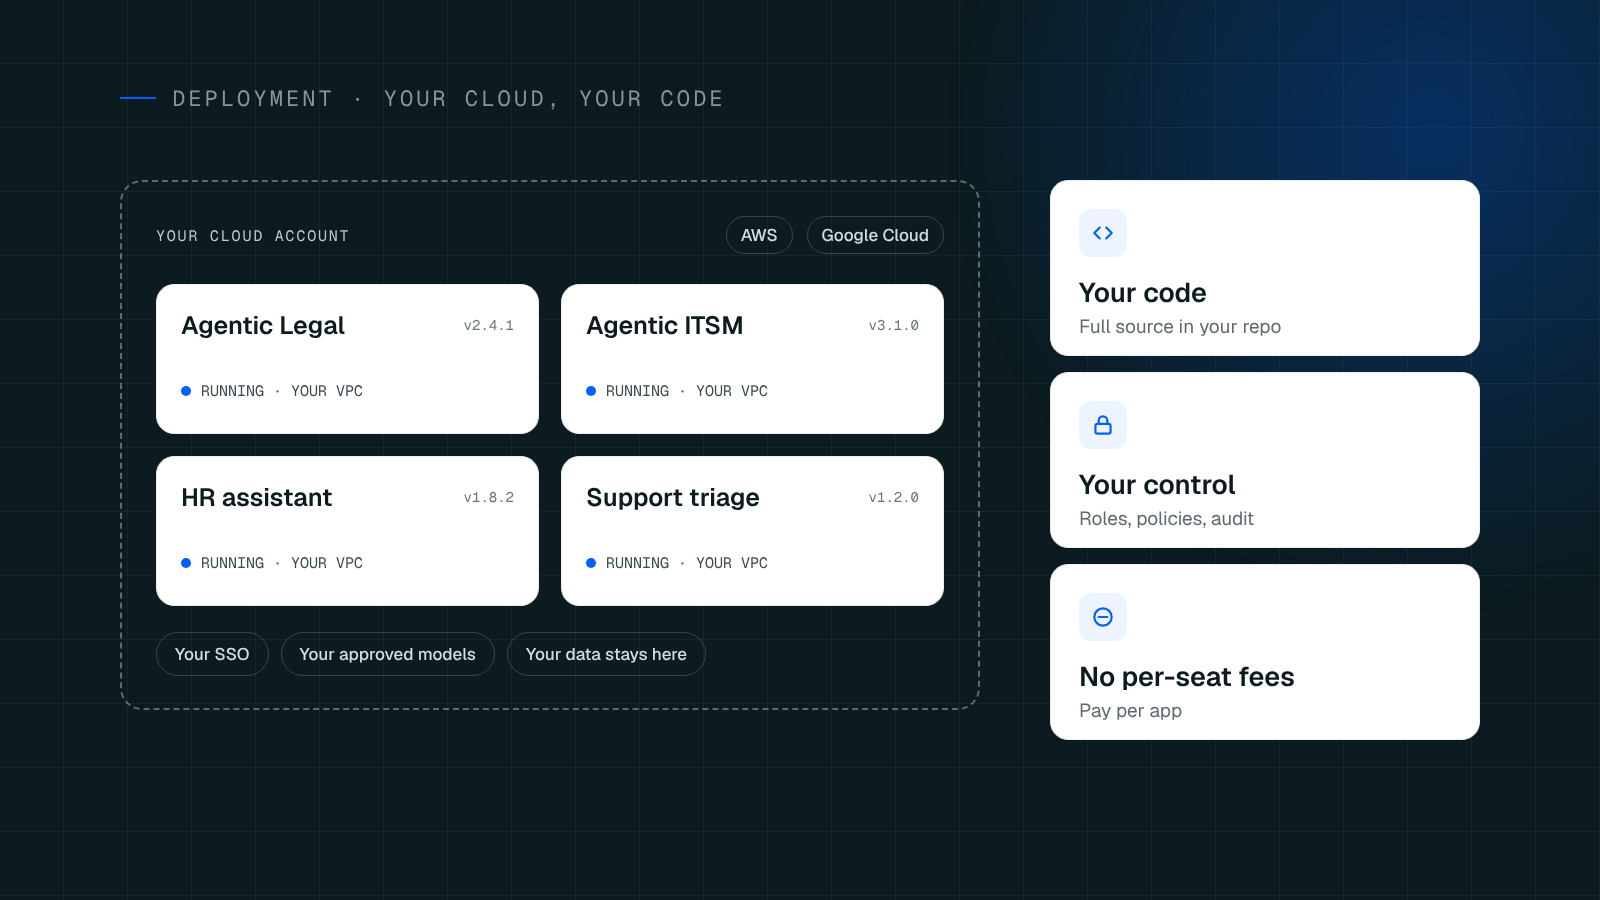The image size is (1600, 900).
Task: Click the Your approved models chip
Action: click(388, 654)
